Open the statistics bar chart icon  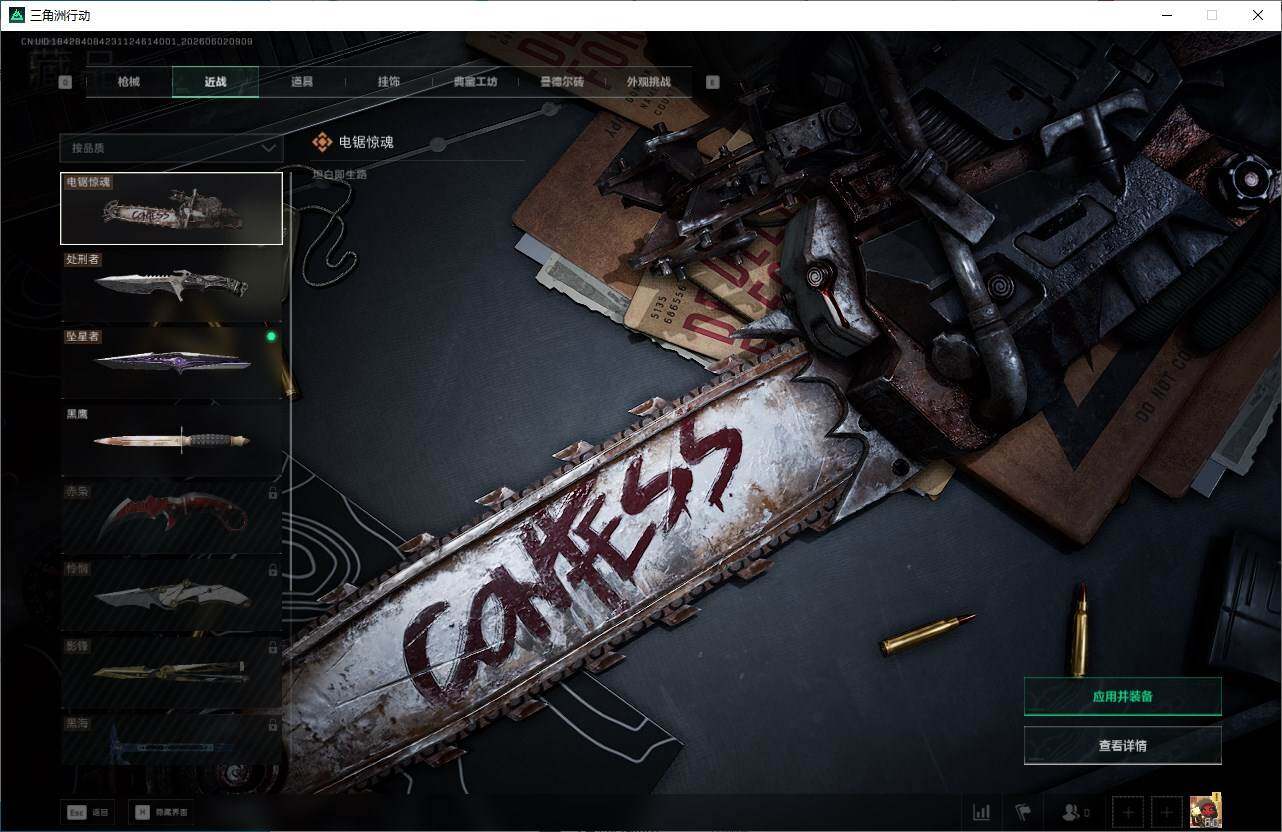981,812
